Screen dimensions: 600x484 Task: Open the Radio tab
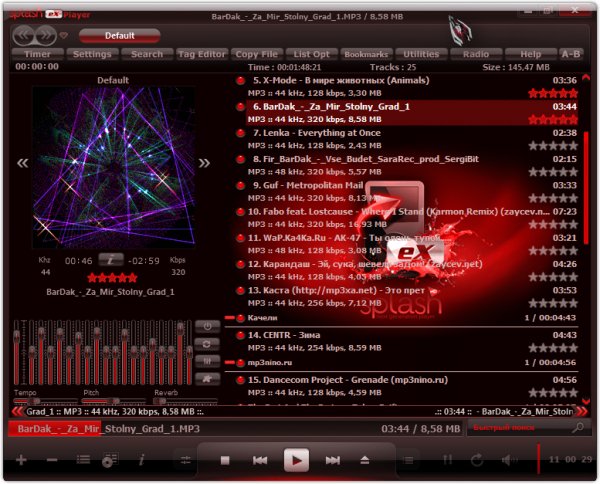[x=476, y=54]
